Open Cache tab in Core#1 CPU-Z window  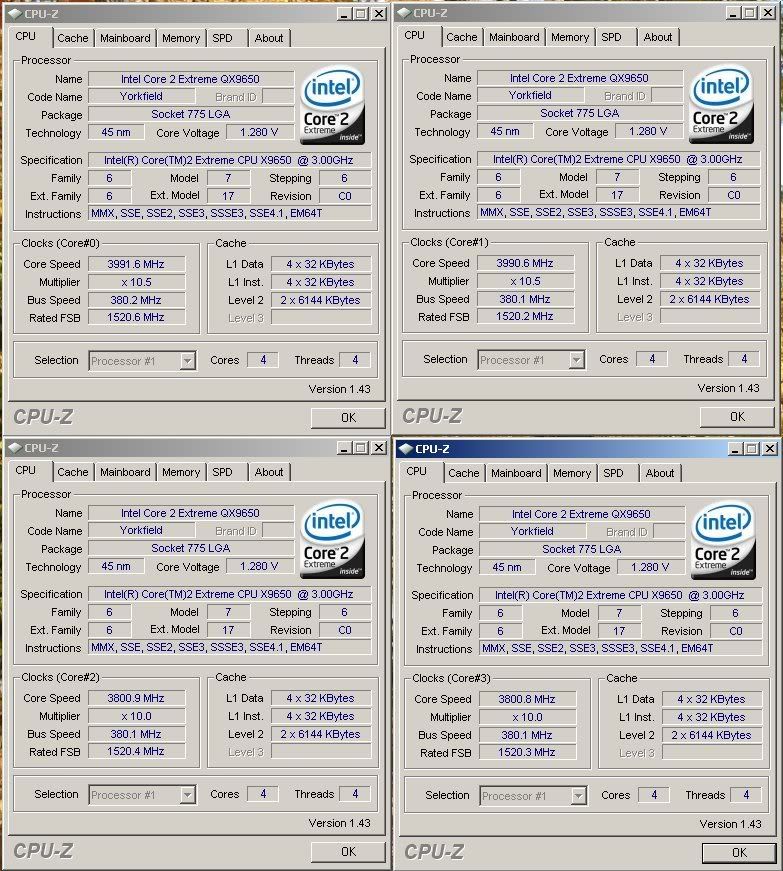(x=461, y=37)
